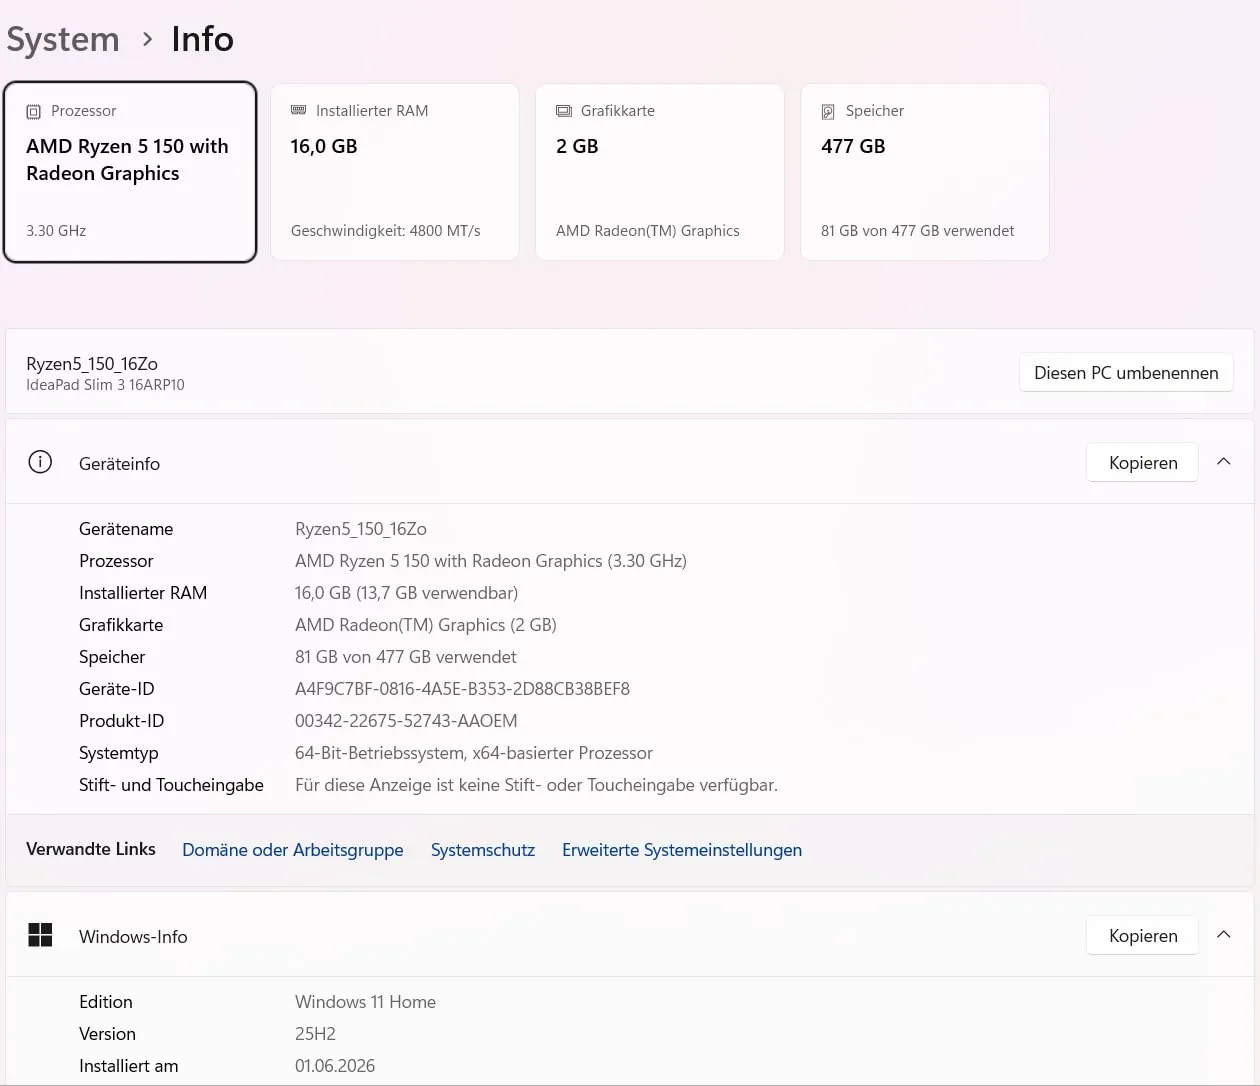Open the Systemschutz link
The image size is (1260, 1086).
click(x=483, y=850)
